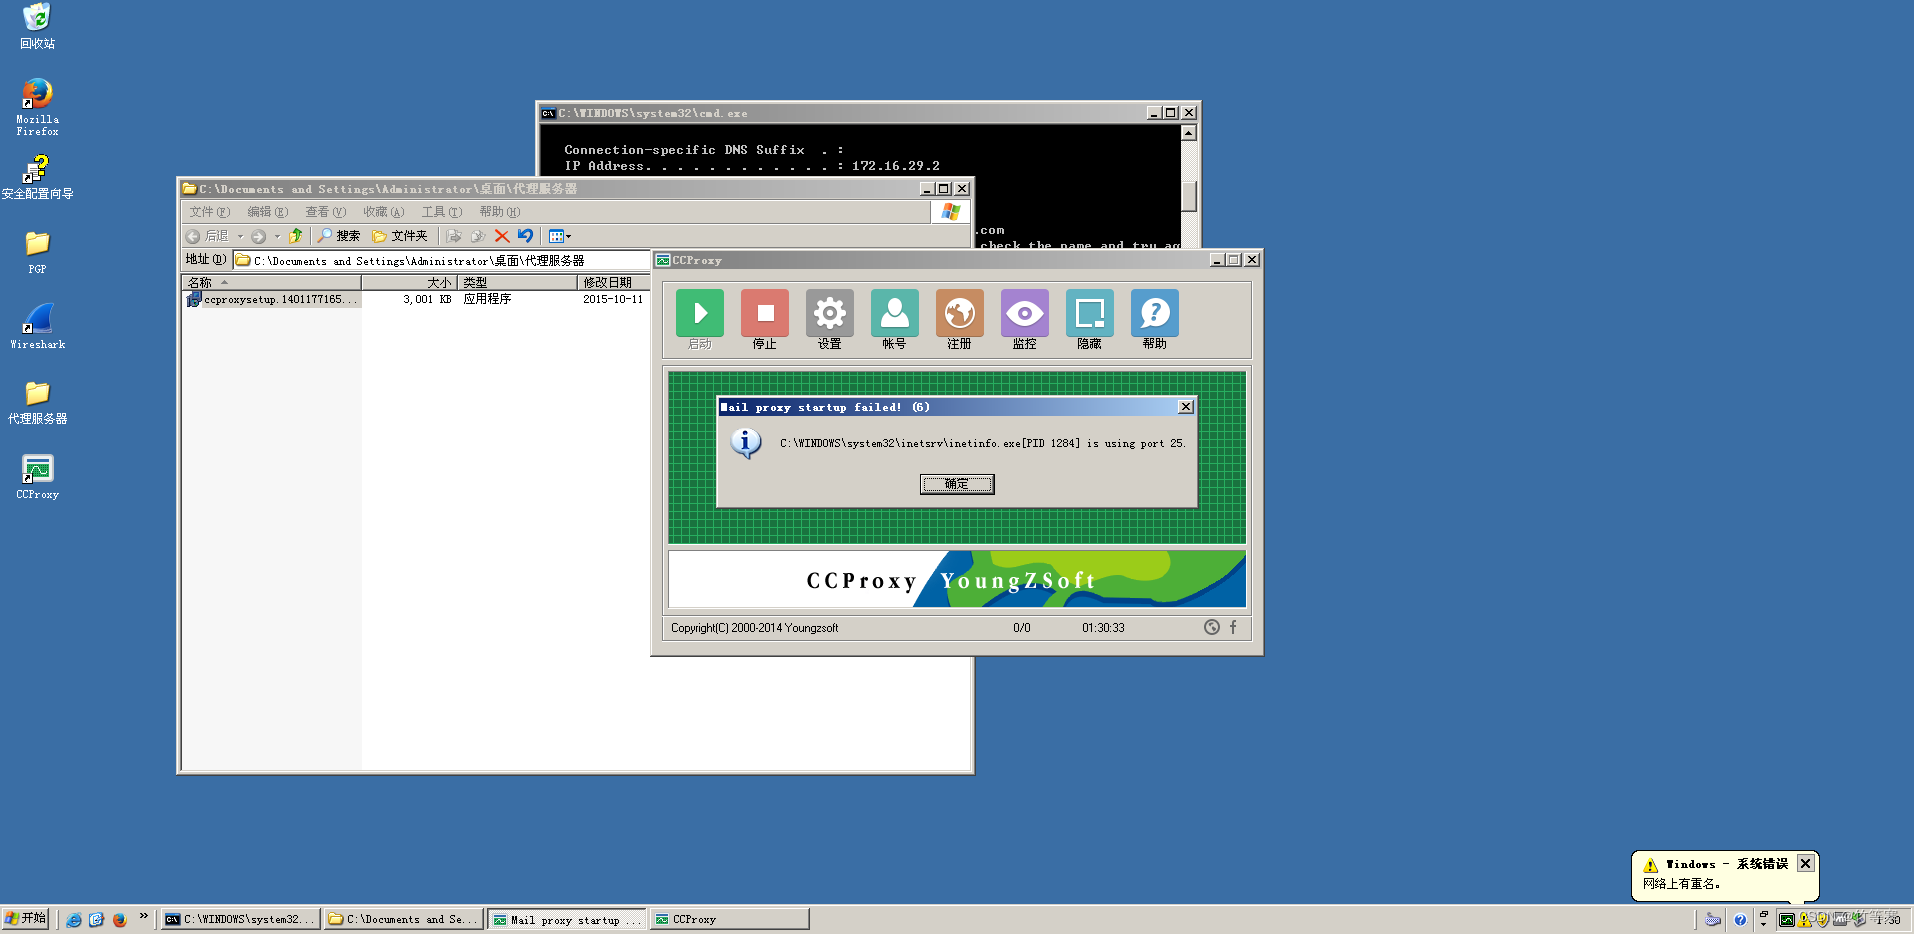Click the Search (搜索) button in Explorer toolbar
1914x934 pixels.
click(338, 236)
